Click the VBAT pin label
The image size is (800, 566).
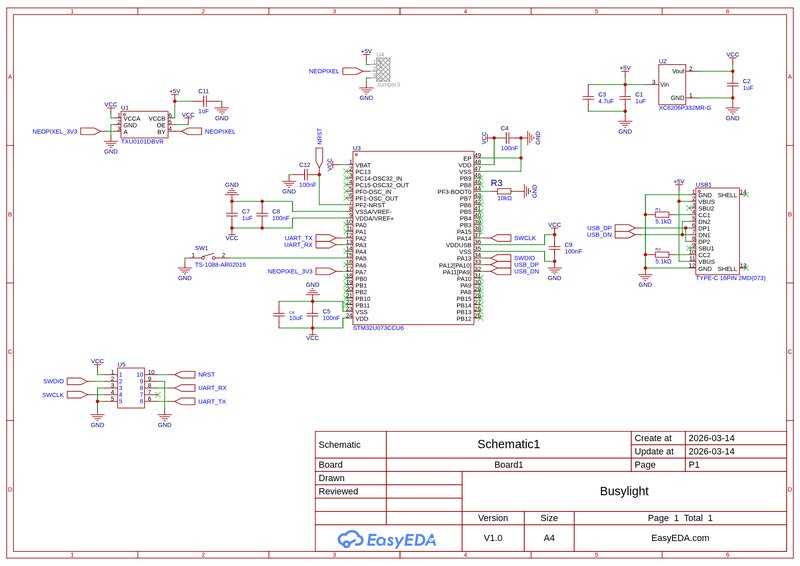coord(363,165)
